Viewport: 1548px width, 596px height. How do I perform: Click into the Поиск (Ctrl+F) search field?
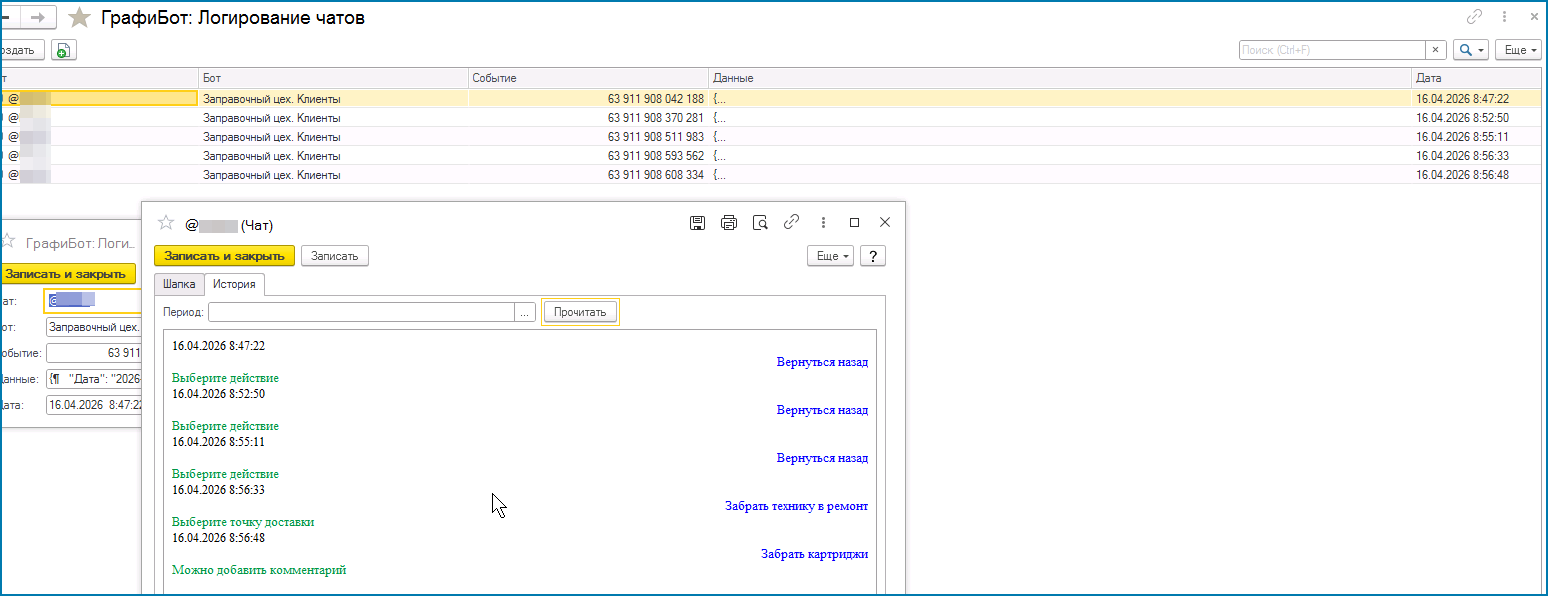click(1330, 50)
